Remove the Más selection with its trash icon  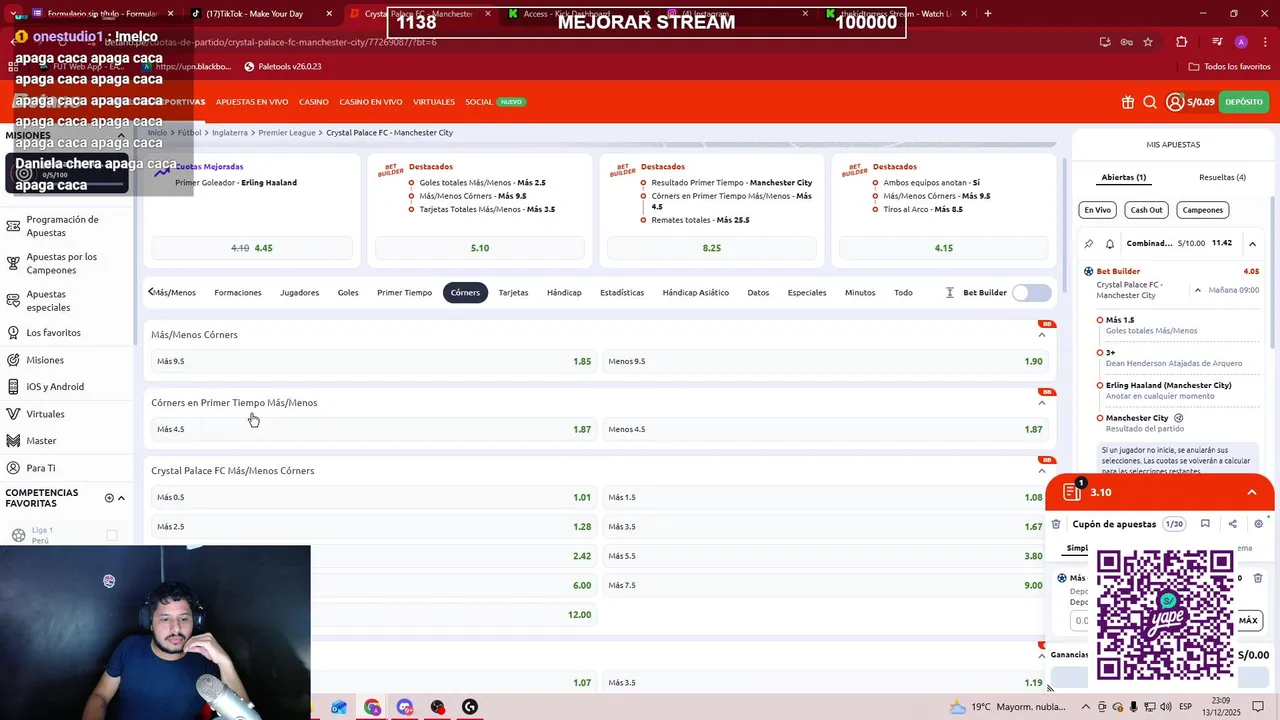(x=1258, y=578)
